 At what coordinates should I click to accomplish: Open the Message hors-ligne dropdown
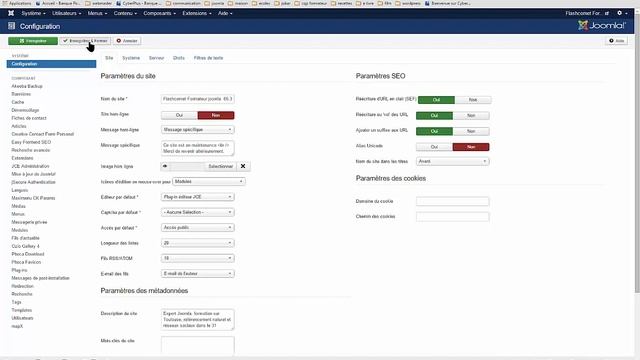(198, 129)
